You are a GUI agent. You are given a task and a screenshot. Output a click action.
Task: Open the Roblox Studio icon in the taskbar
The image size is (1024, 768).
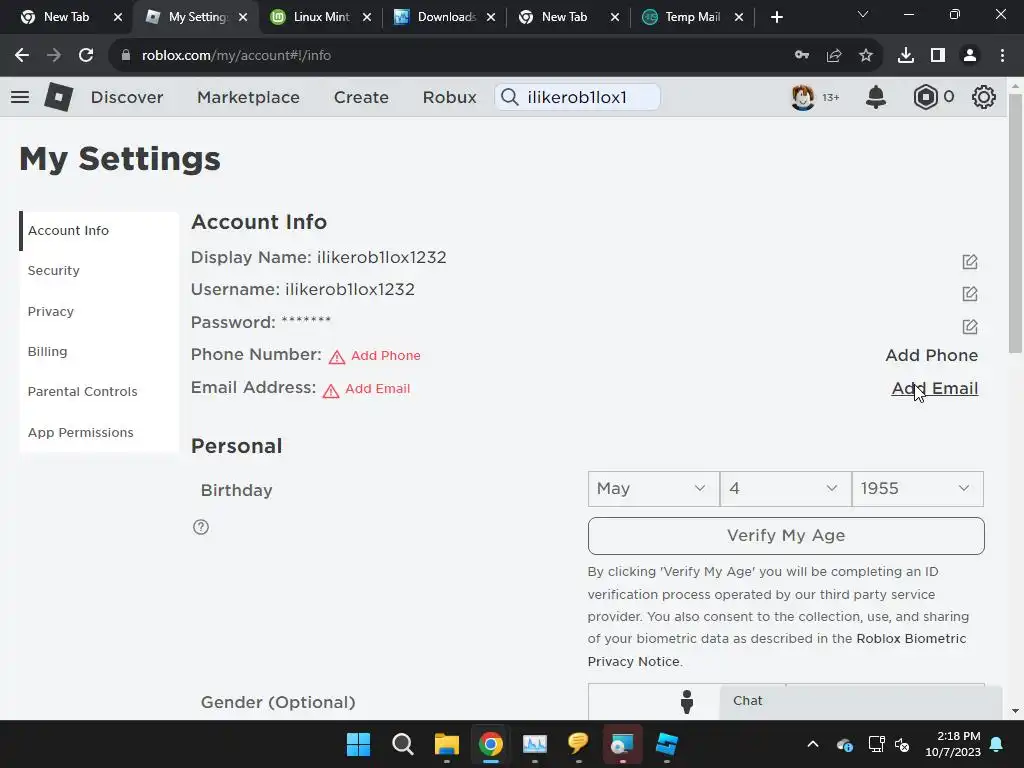click(x=667, y=744)
